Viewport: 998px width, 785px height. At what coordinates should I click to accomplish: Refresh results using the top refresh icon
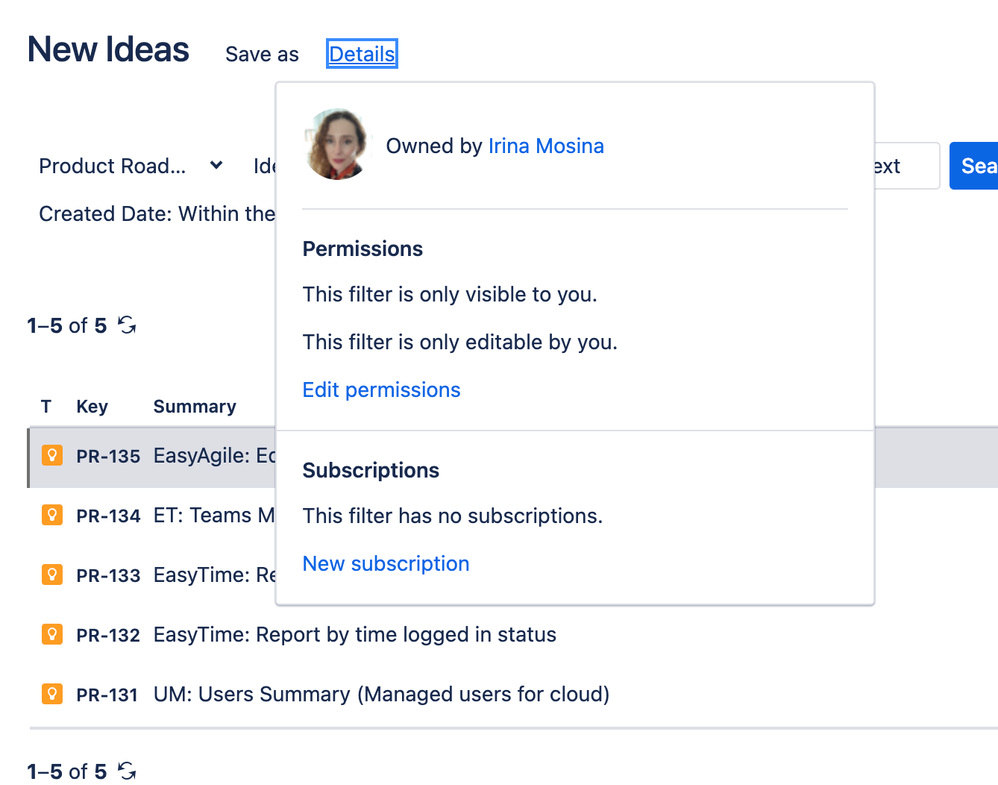click(127, 325)
